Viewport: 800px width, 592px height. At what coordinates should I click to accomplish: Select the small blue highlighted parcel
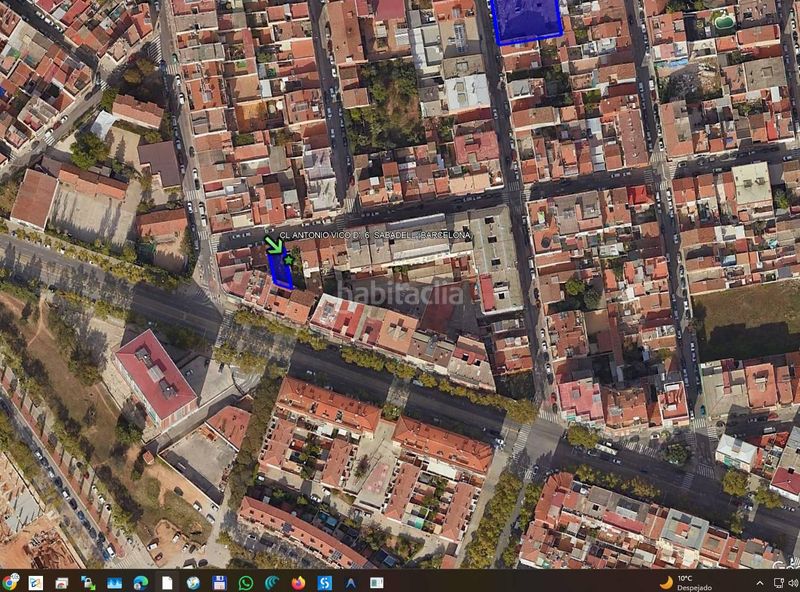click(280, 270)
